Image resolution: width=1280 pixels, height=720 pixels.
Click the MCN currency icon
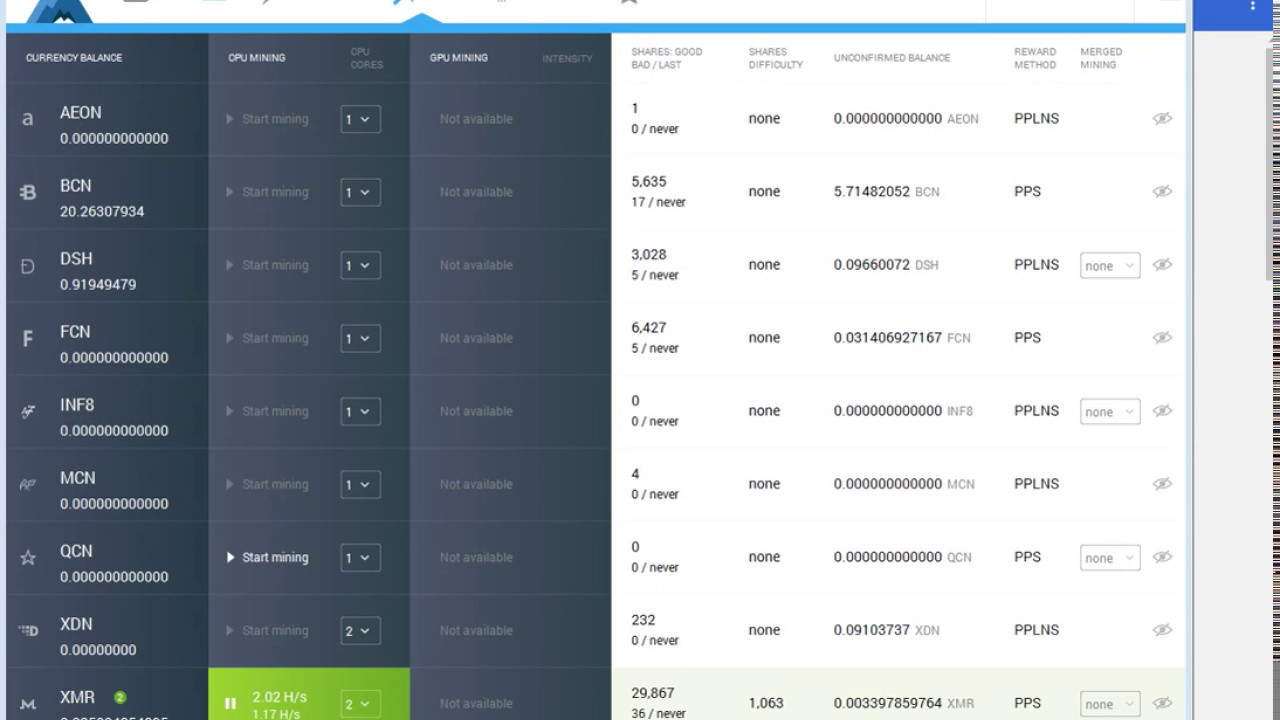pos(28,484)
